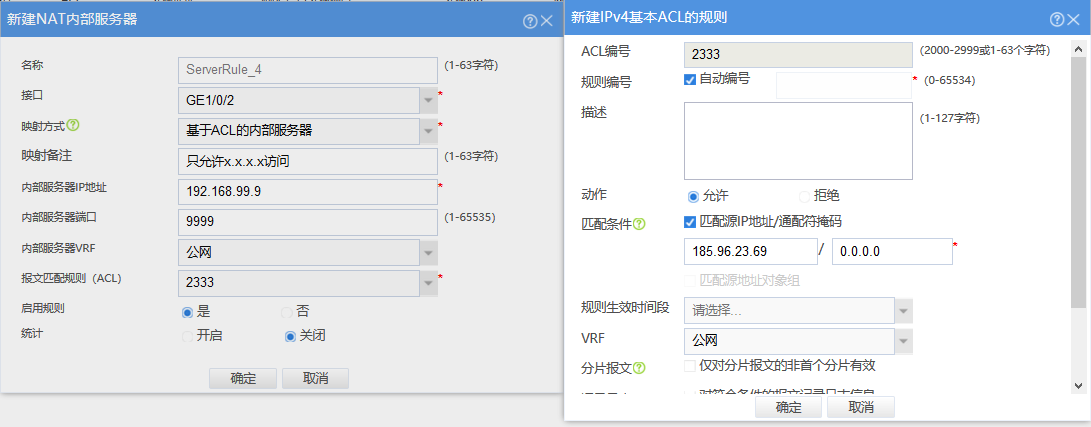The height and width of the screenshot is (427, 1091).
Task: Close the 新建NAT内部服务器 dialog
Action: tap(546, 19)
